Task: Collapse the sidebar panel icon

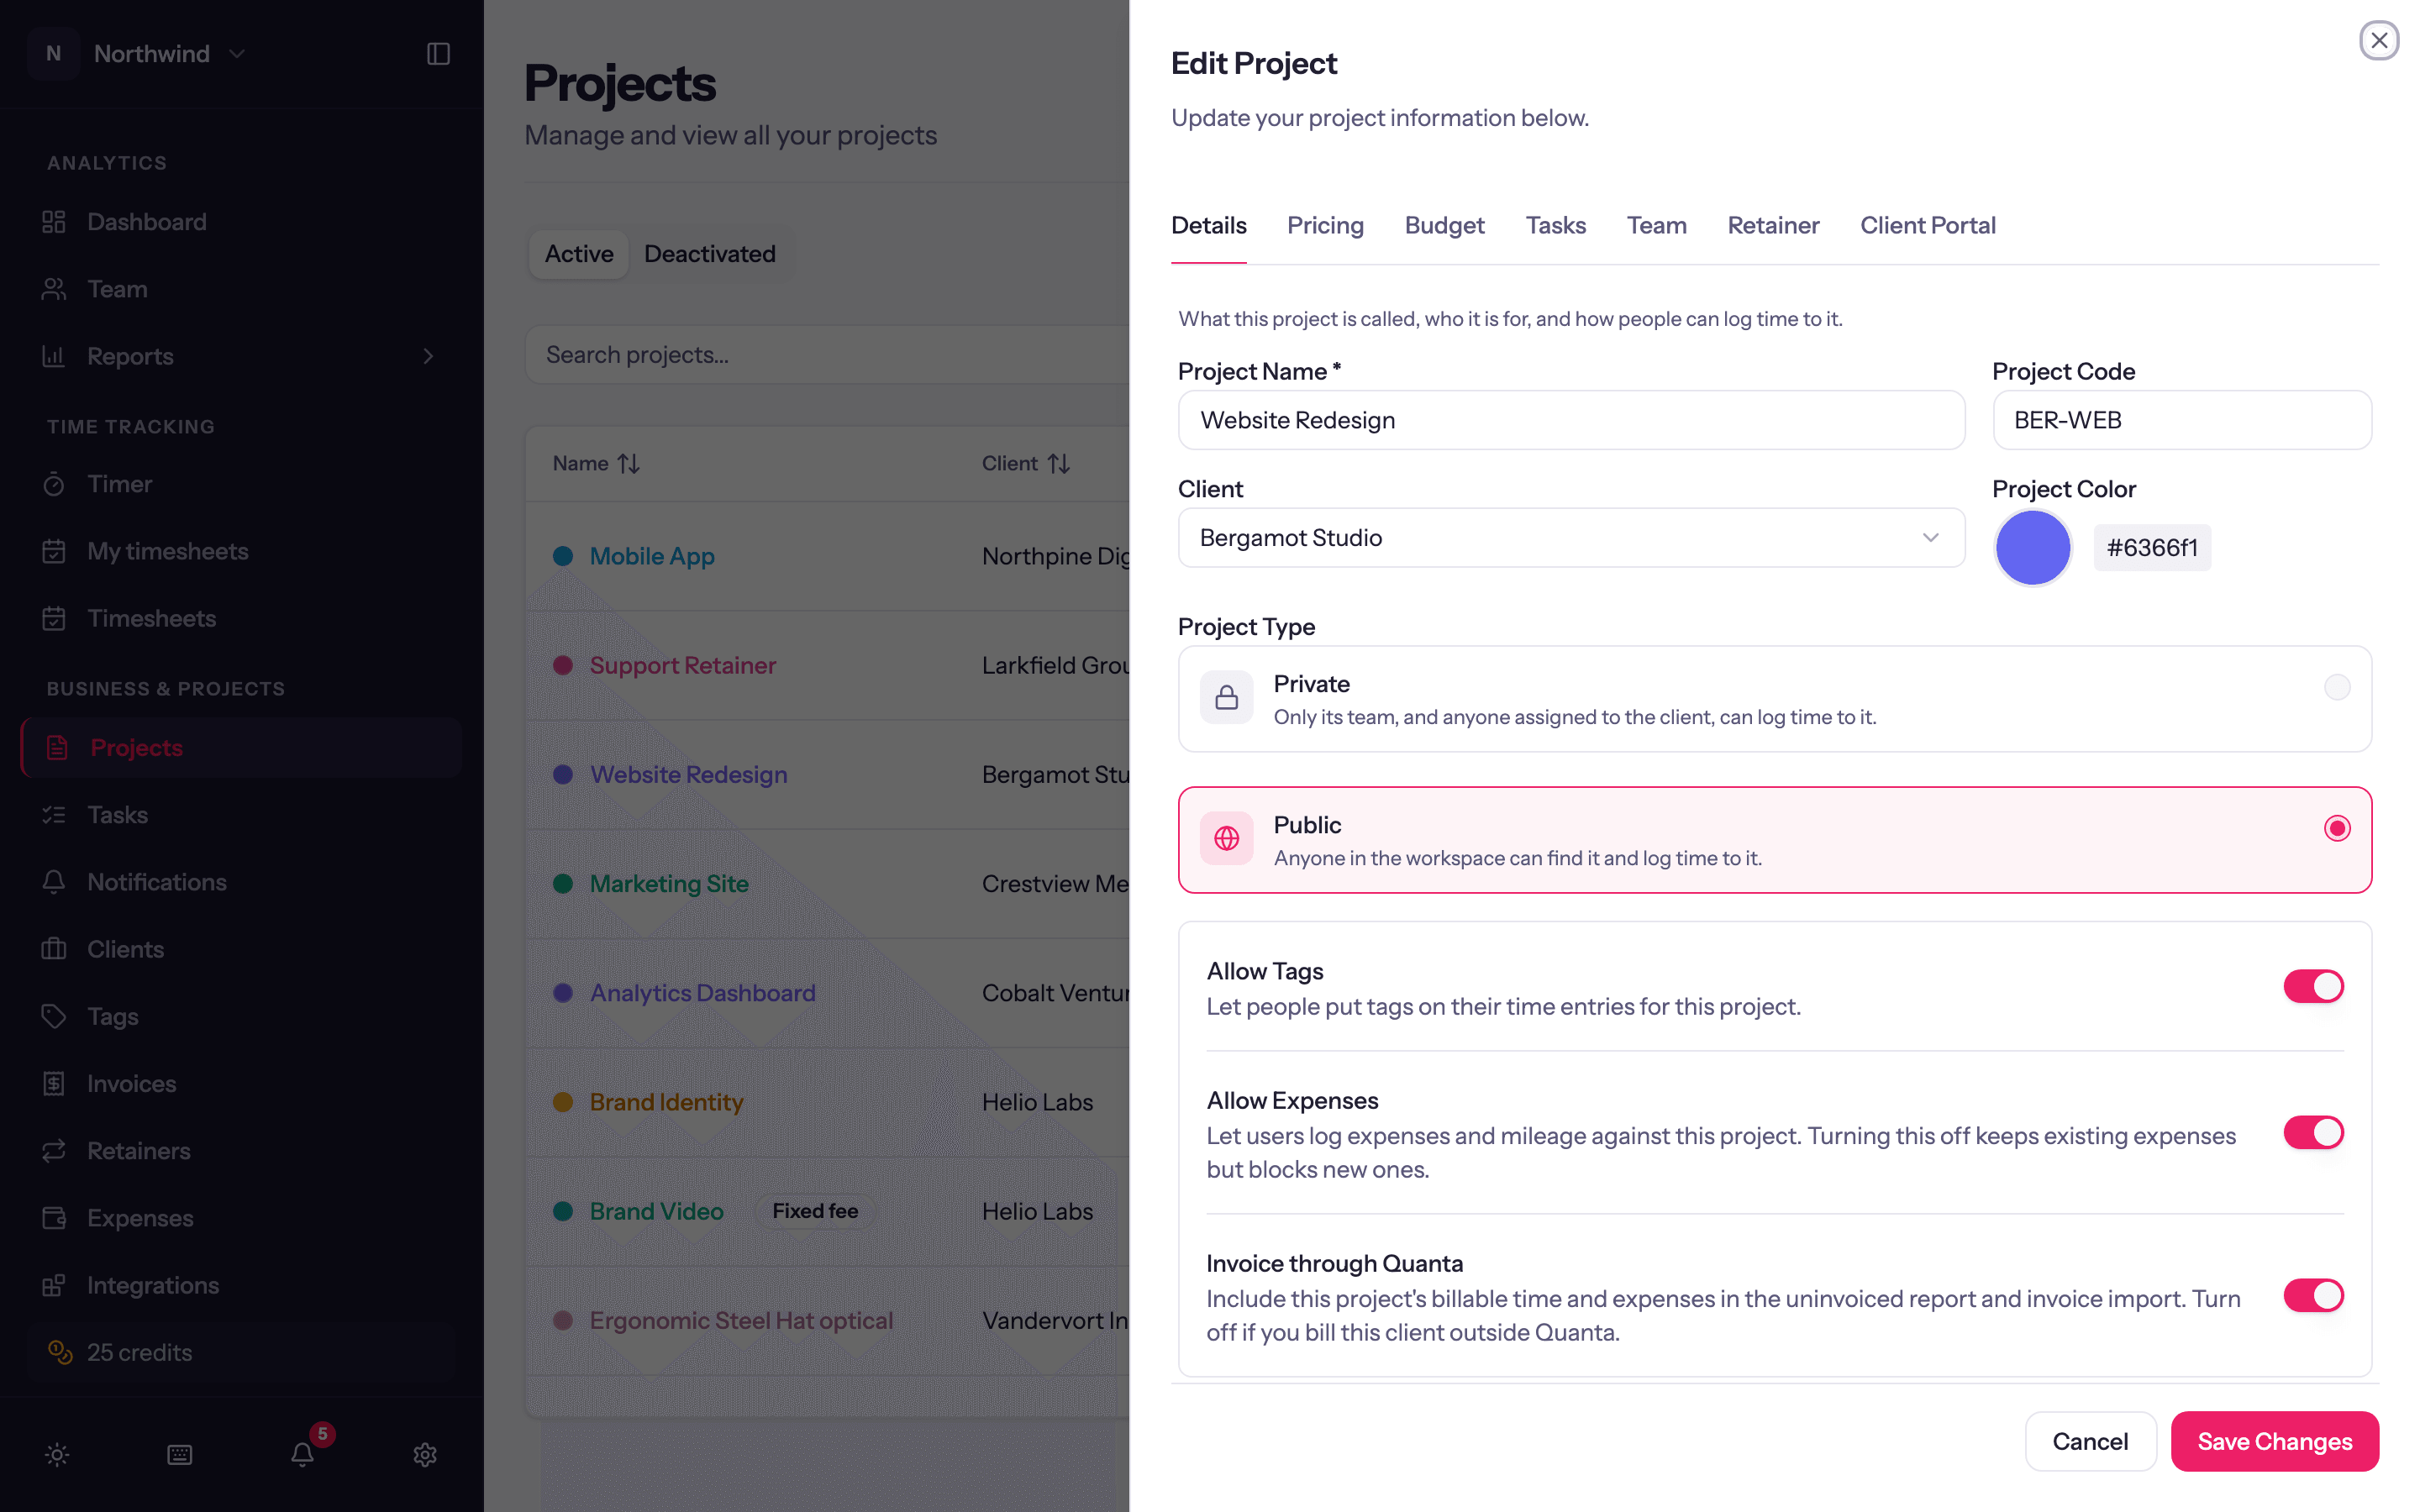Action: (438, 54)
